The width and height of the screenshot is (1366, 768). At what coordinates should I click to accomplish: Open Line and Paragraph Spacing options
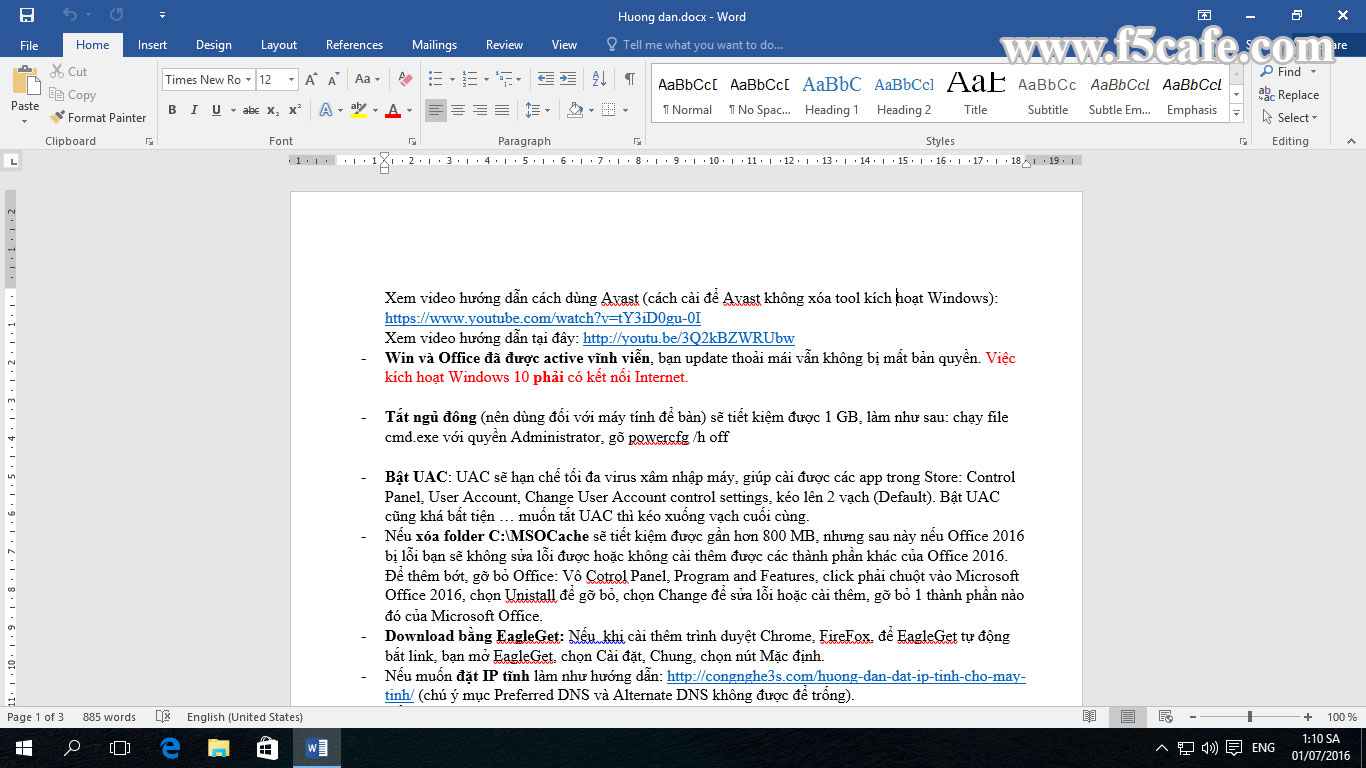538,110
